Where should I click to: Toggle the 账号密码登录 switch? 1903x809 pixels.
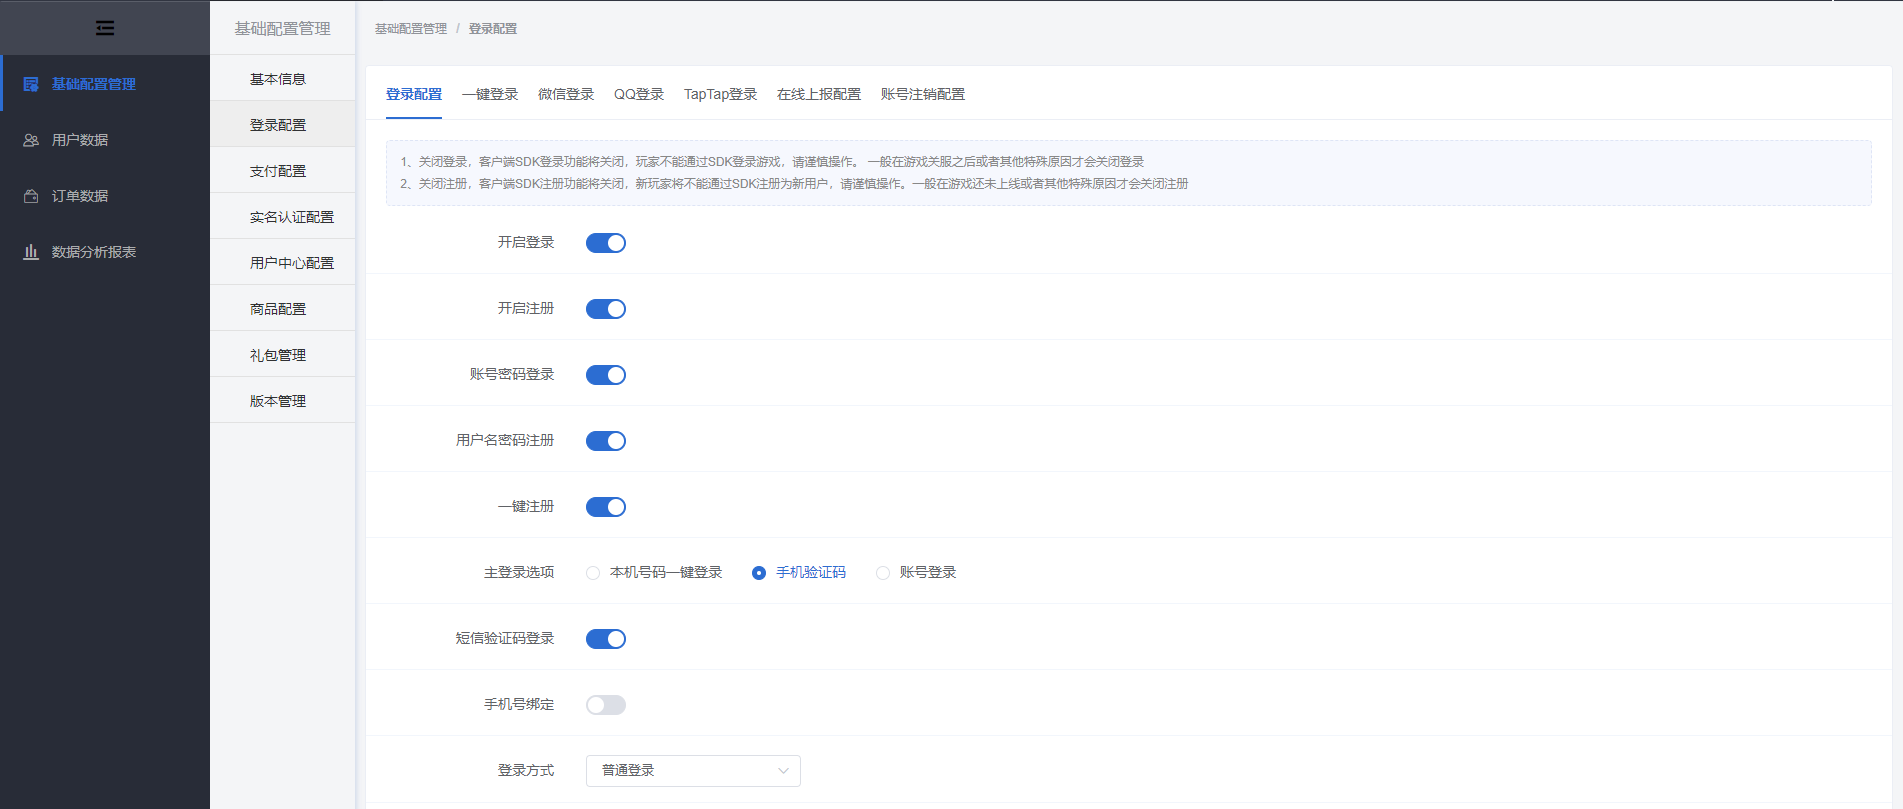coord(606,375)
